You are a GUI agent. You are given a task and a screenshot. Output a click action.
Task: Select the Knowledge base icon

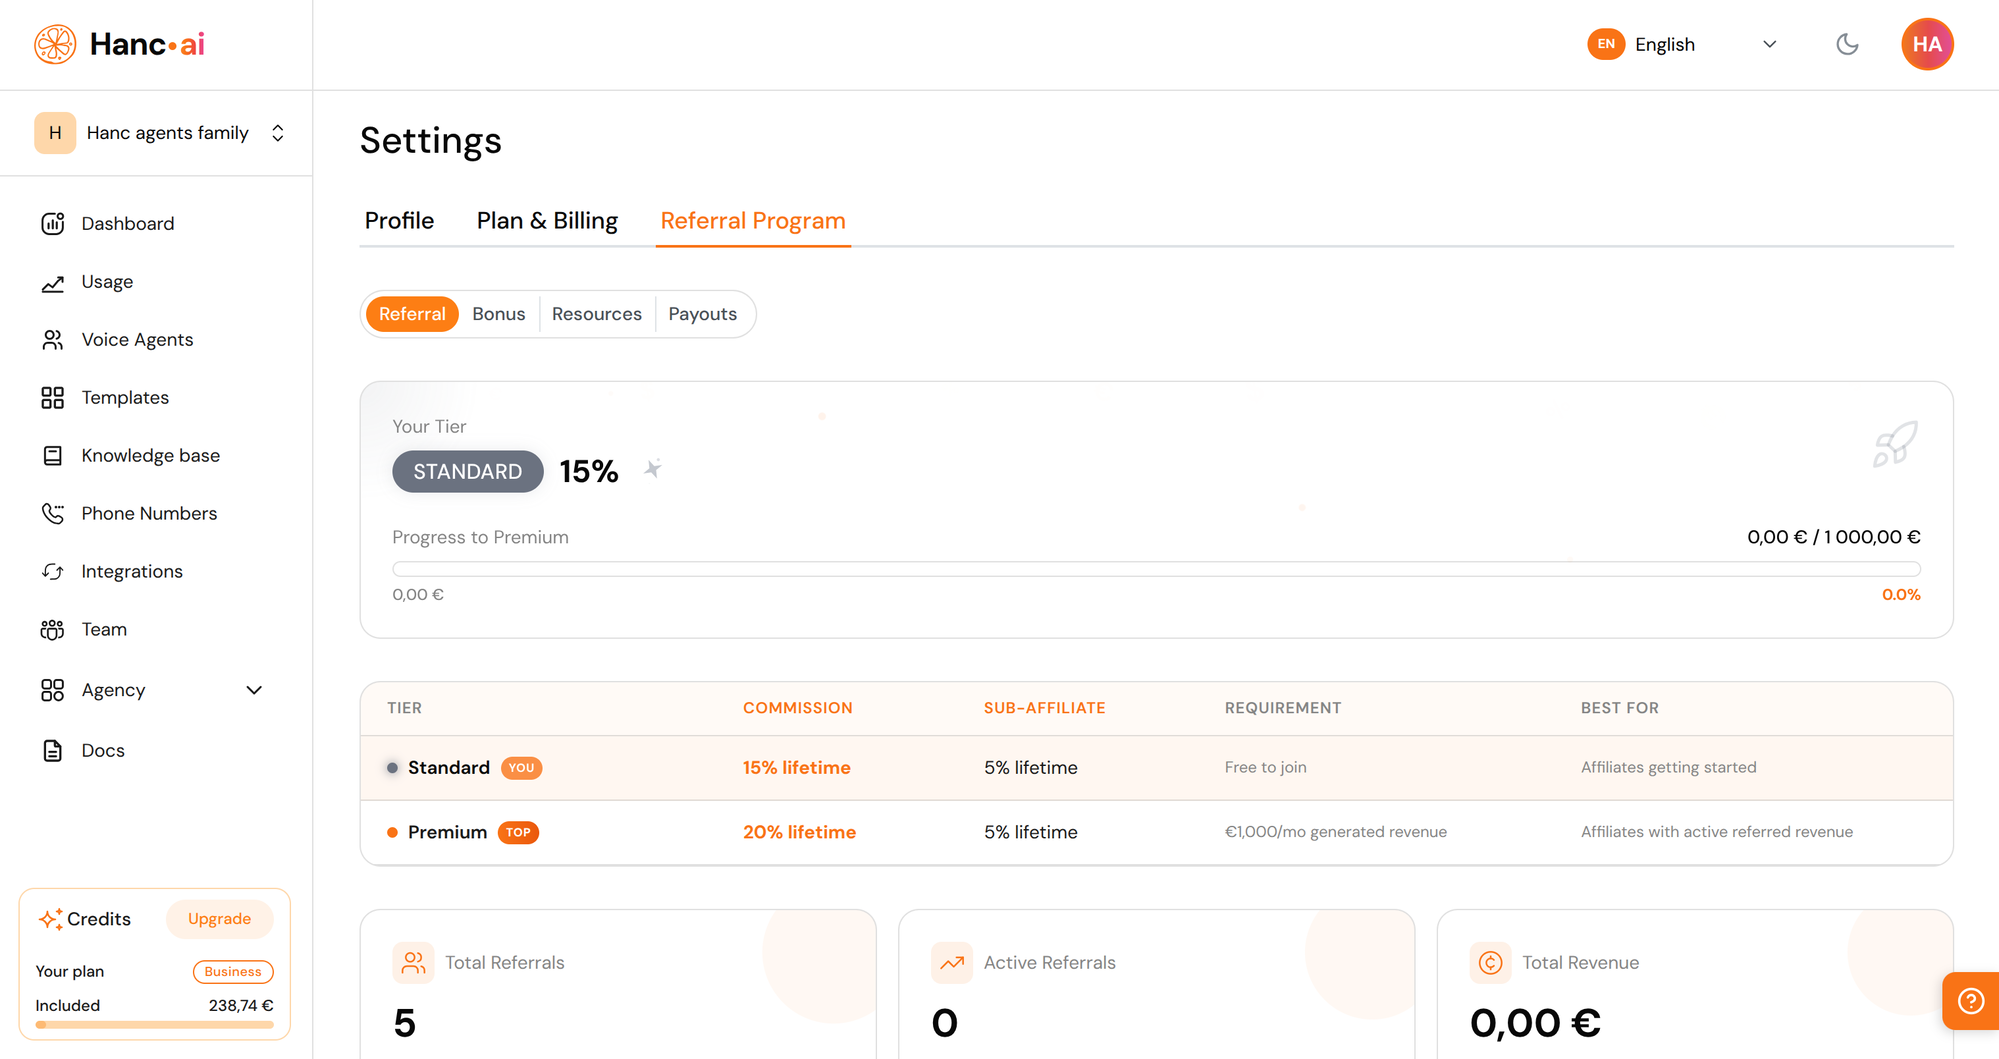pos(53,455)
